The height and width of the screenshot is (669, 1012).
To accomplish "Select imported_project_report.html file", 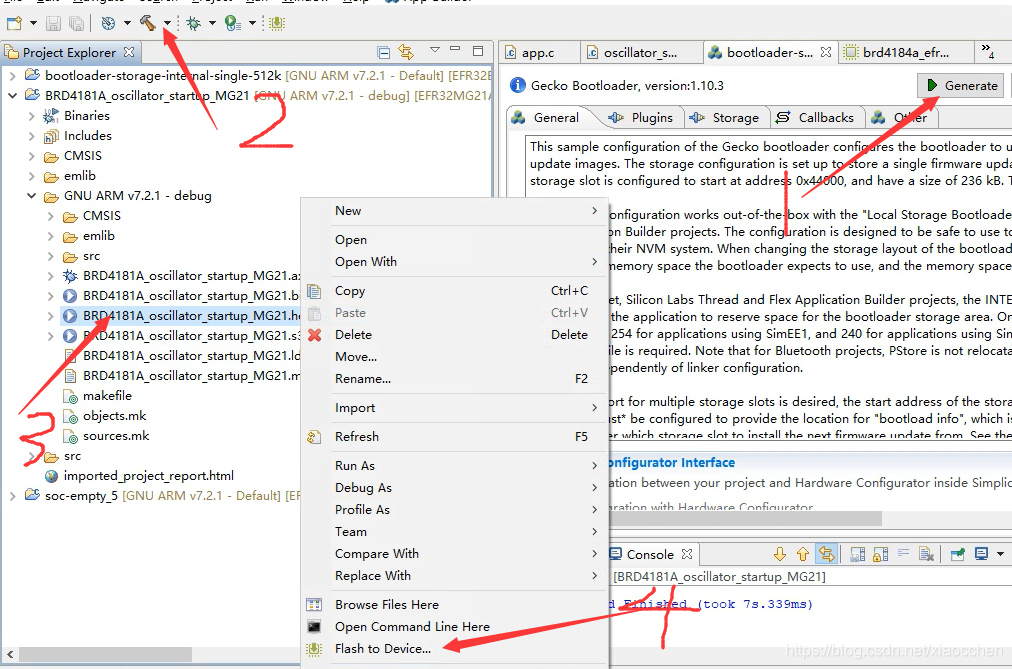I will pyautogui.click(x=148, y=476).
